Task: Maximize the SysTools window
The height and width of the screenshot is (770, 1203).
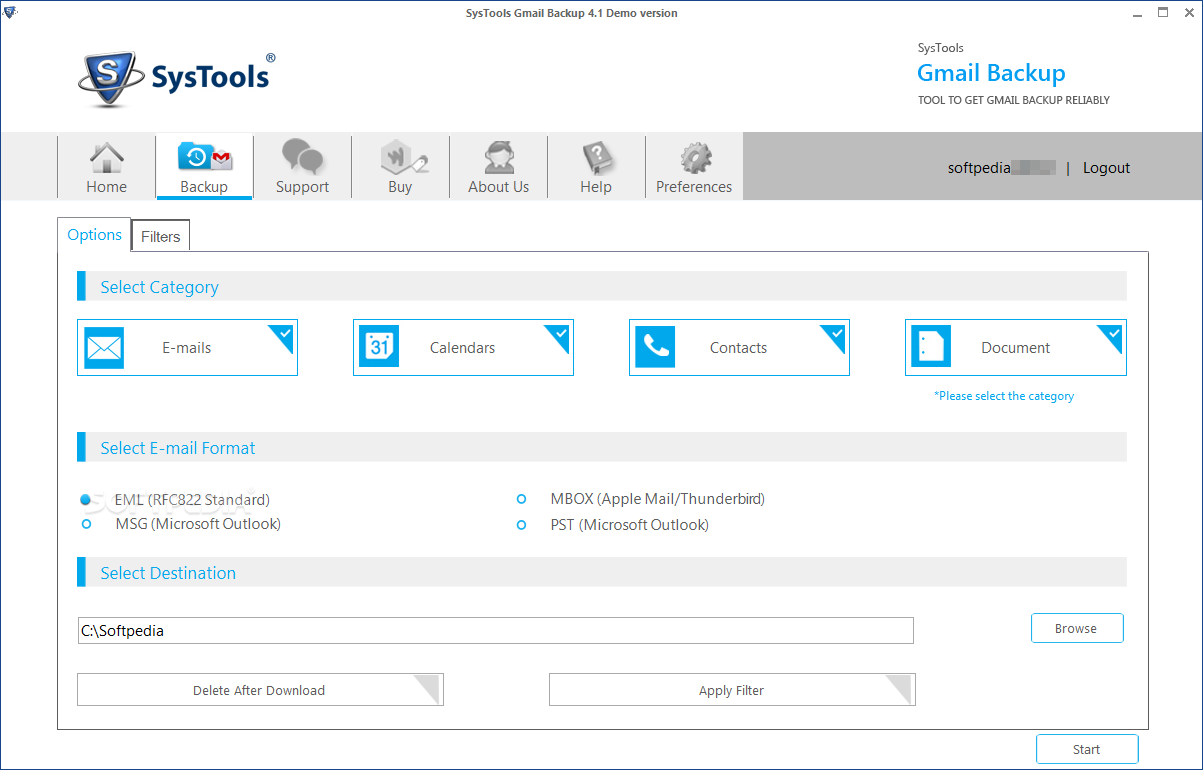Action: click(x=1163, y=13)
